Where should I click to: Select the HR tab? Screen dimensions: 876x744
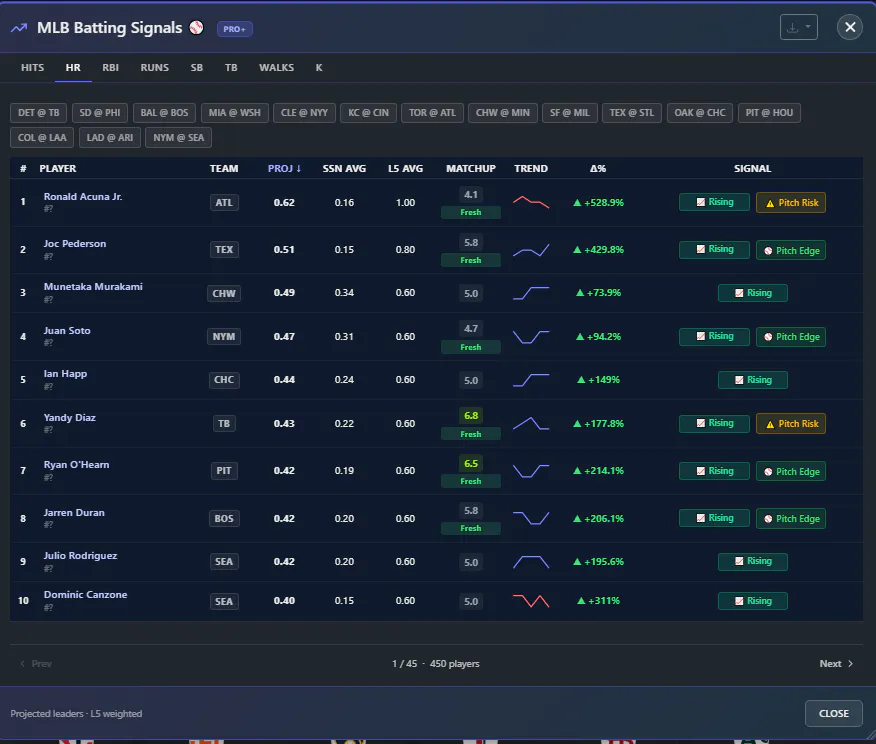click(73, 68)
